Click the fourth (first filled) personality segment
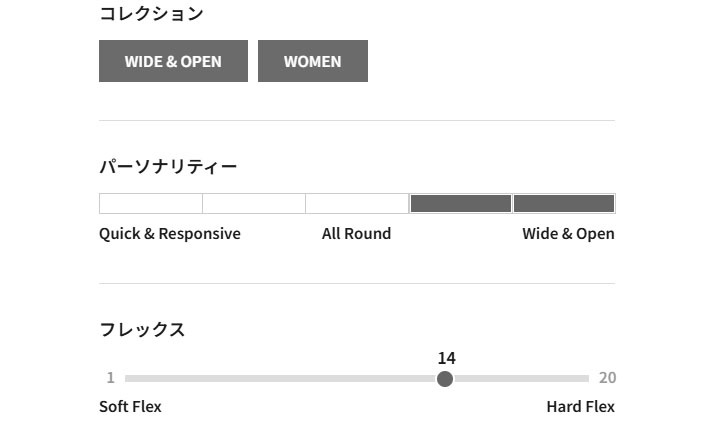Image resolution: width=710 pixels, height=446 pixels. tap(460, 204)
